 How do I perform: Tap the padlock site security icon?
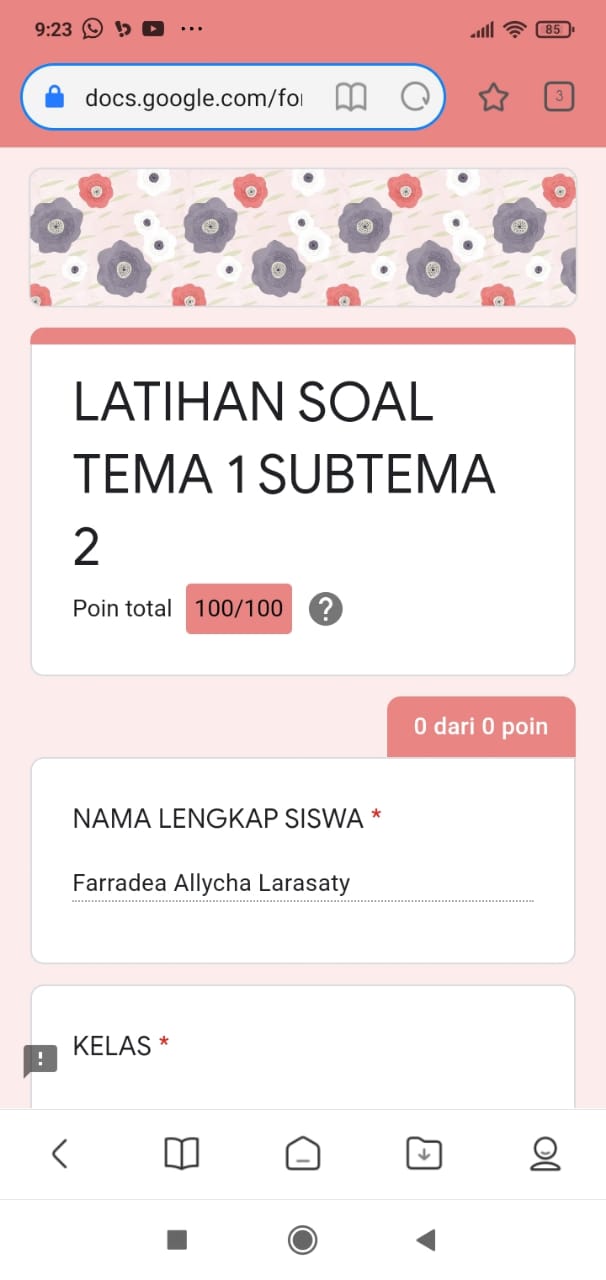[55, 97]
